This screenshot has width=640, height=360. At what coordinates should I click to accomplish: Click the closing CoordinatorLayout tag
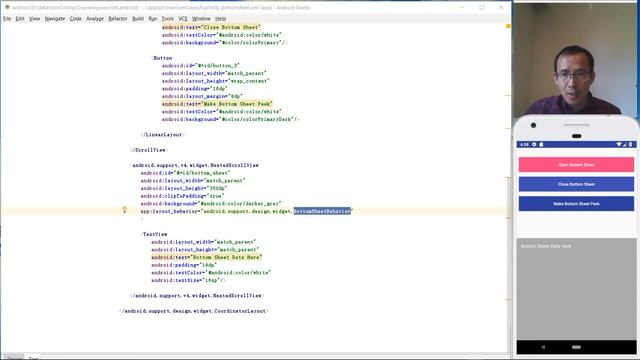(x=194, y=311)
